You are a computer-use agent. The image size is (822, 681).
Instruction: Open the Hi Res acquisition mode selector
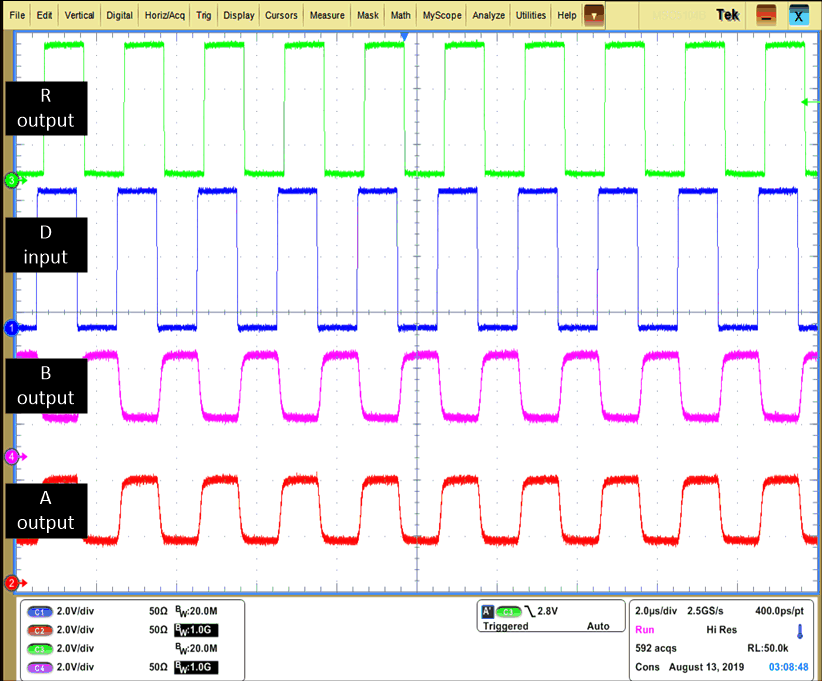(x=721, y=630)
